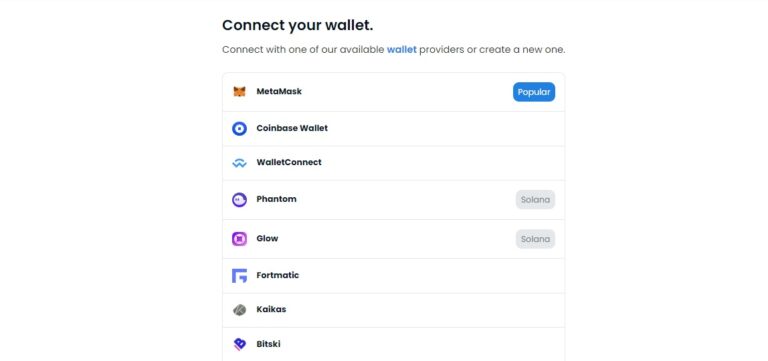Screen dimensions: 768x361
Task: Open the blue wallet link
Action: [x=402, y=49]
